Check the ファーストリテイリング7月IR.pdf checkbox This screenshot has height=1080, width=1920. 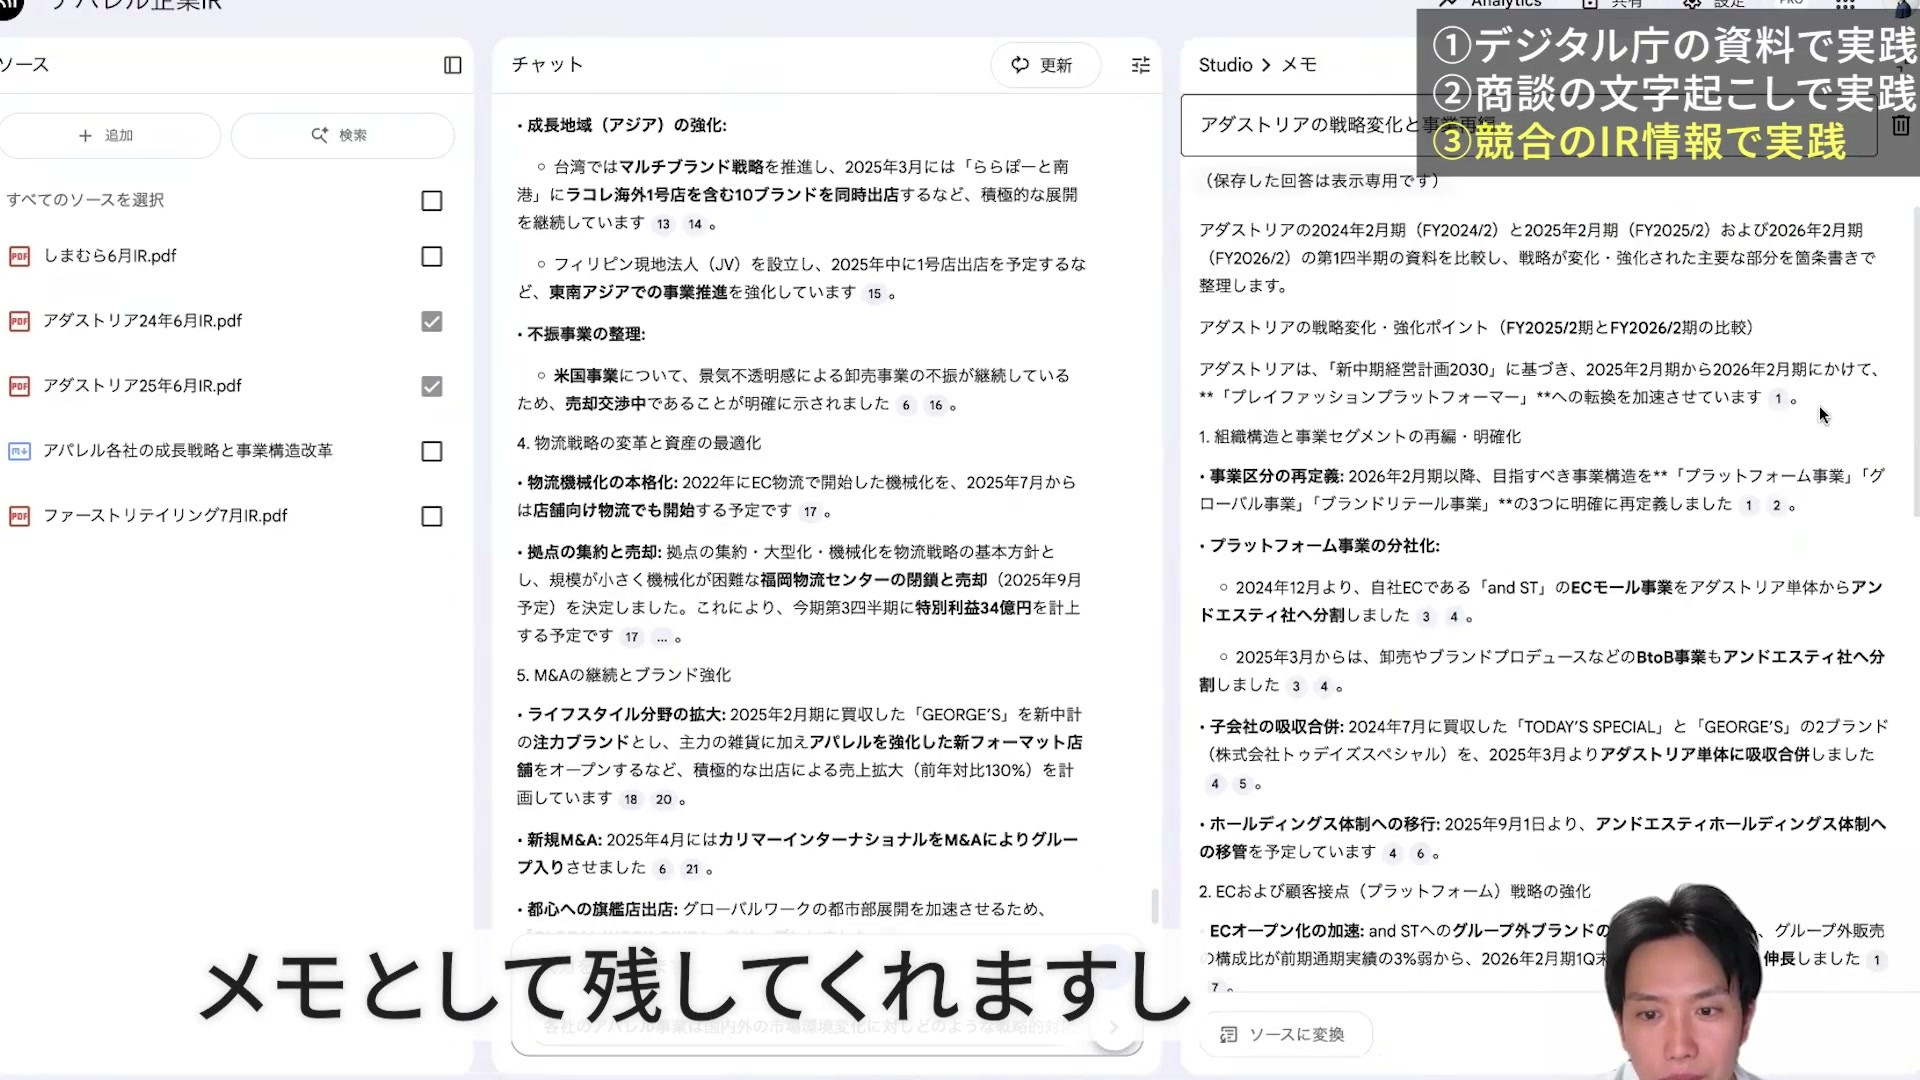point(431,517)
